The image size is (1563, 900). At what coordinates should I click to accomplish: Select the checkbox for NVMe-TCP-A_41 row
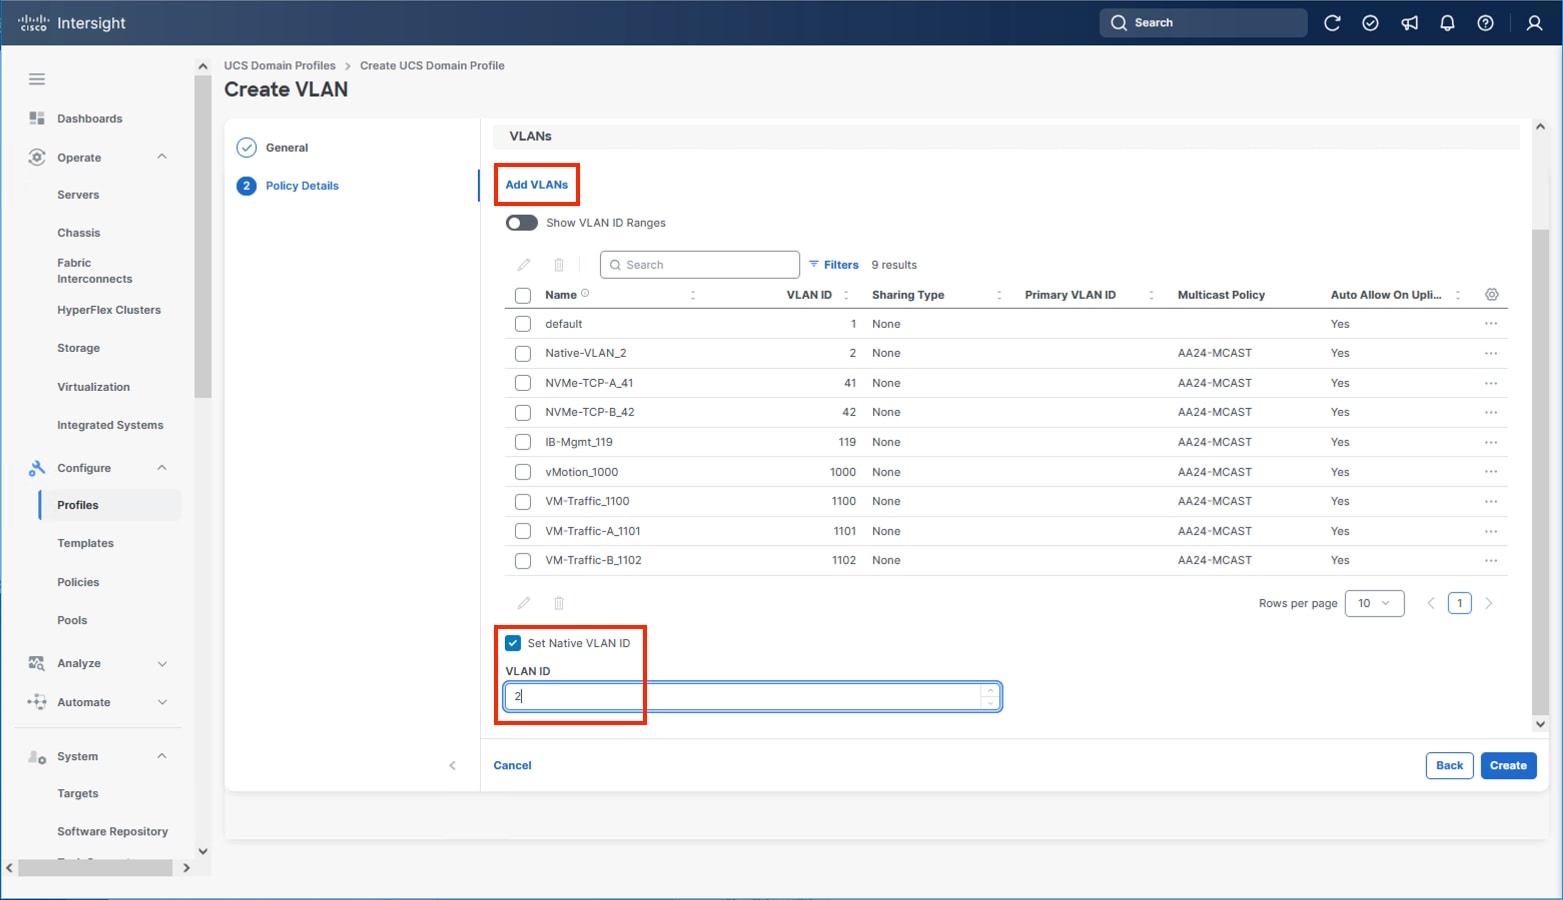pyautogui.click(x=522, y=383)
